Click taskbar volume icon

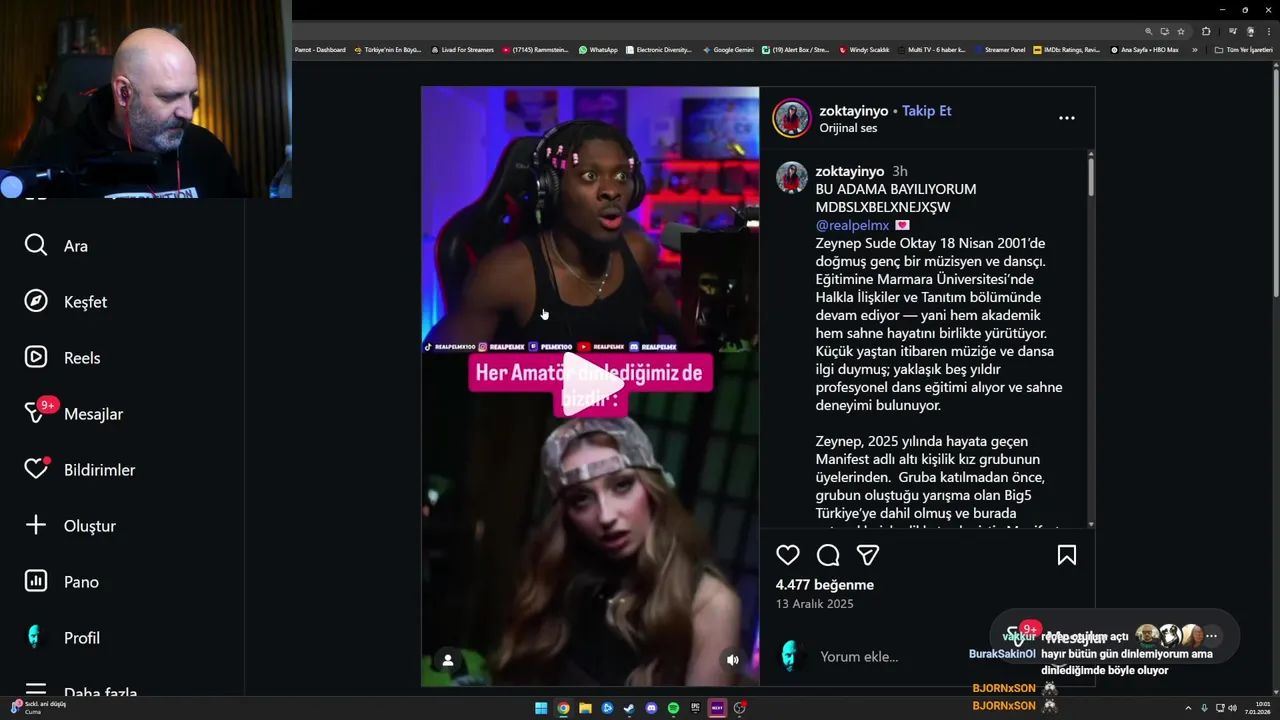point(1231,708)
